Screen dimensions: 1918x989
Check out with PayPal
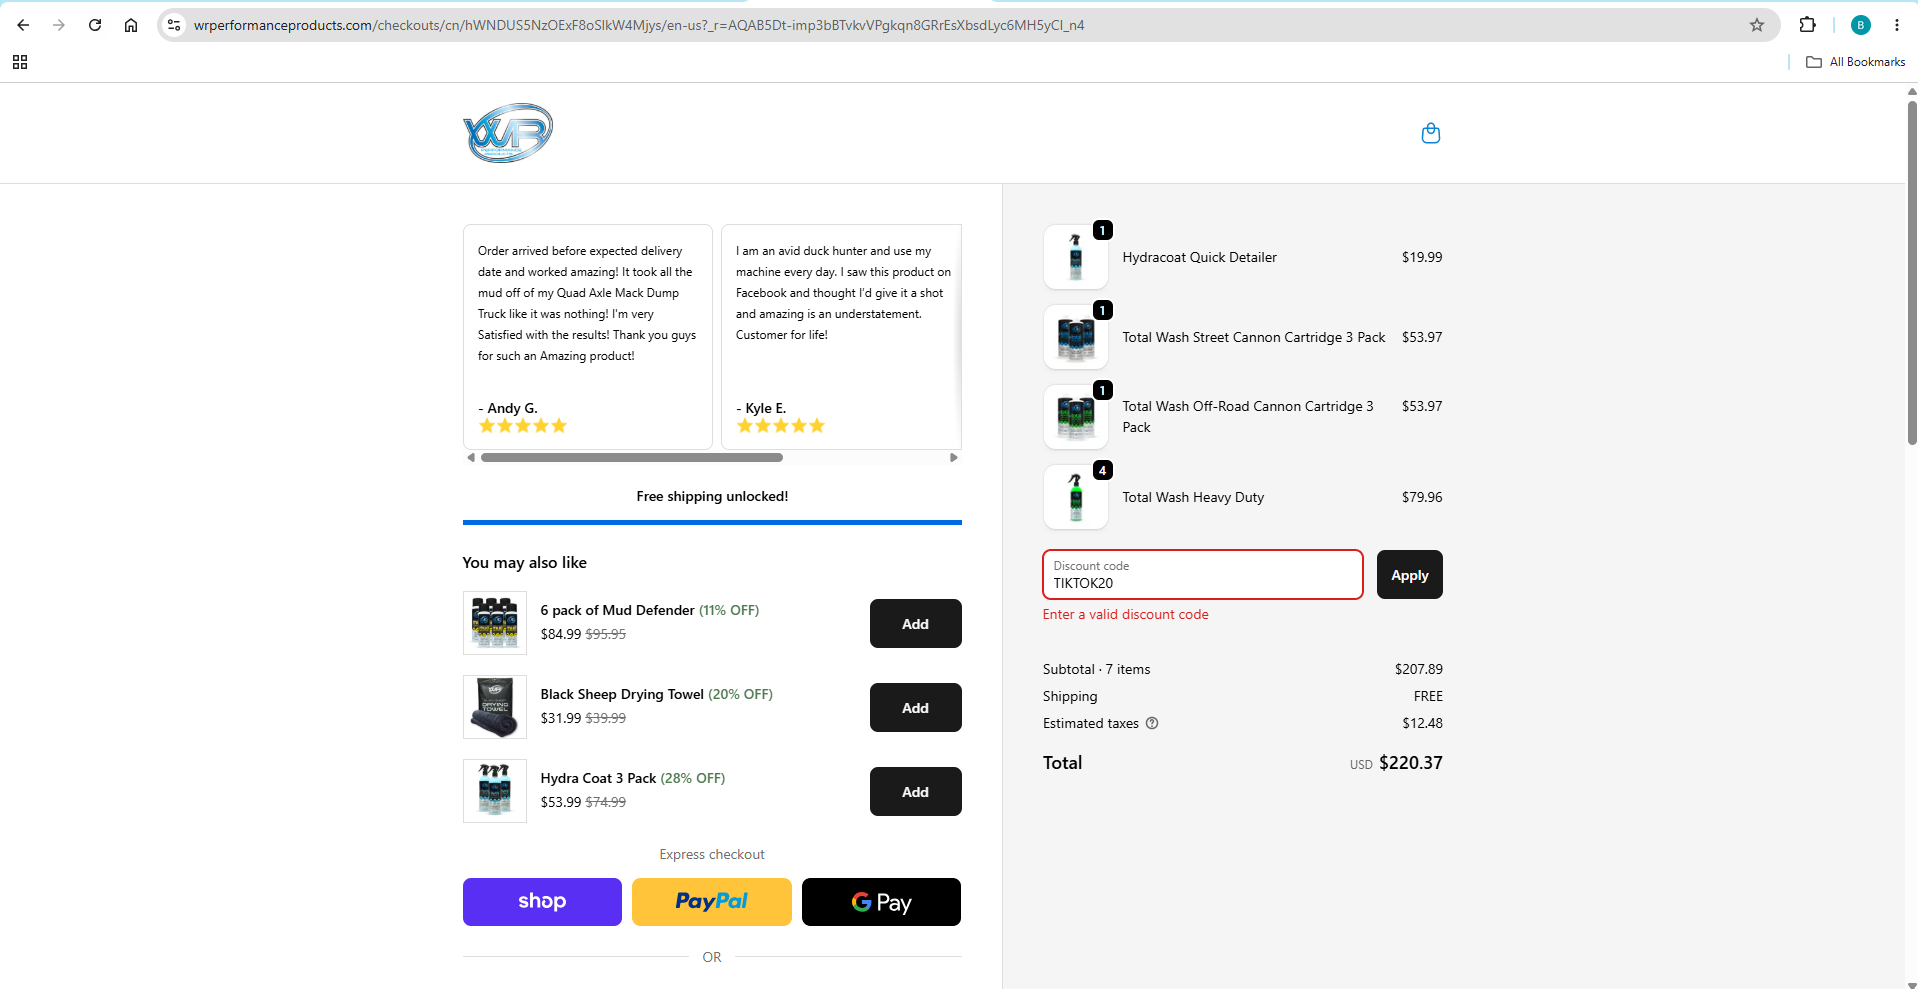point(712,902)
